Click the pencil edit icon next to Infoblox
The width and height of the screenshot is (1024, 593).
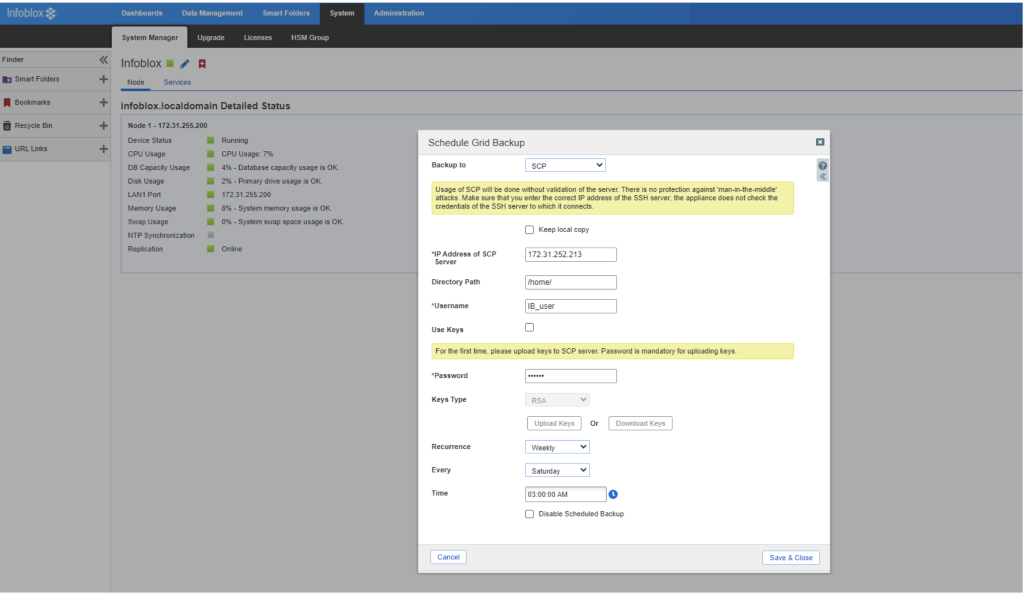tap(185, 64)
